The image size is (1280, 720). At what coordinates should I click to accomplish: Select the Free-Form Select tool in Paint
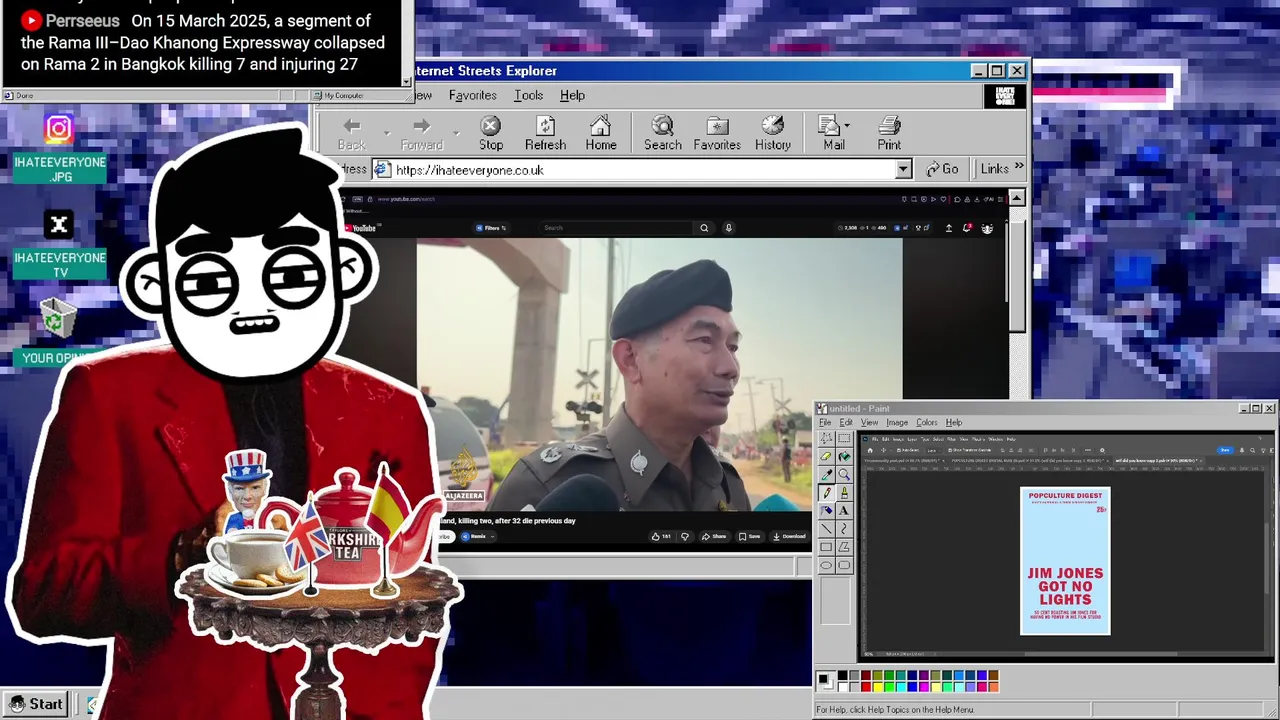coord(825,438)
